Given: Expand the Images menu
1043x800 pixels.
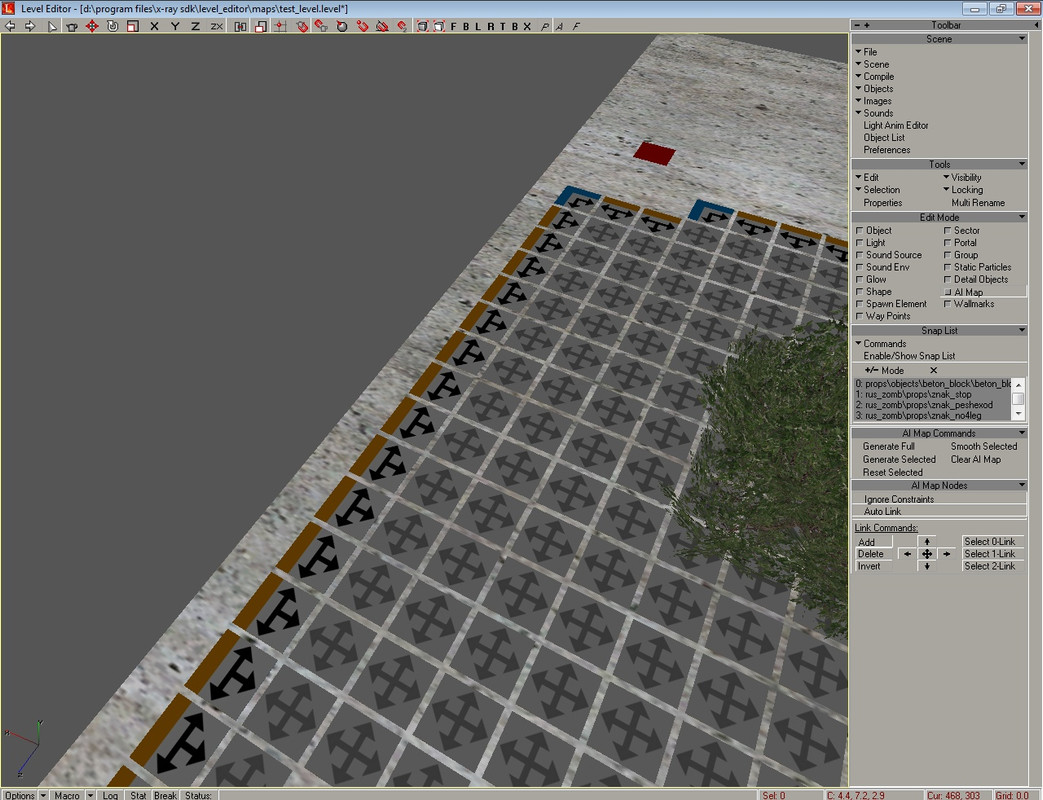Looking at the screenshot, I should [873, 101].
